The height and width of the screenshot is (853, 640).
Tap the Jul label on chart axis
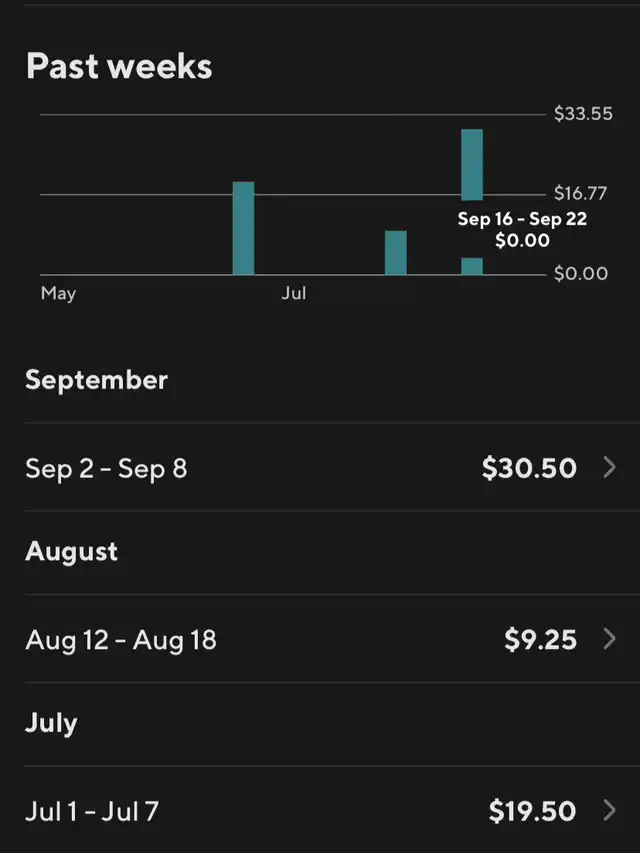(294, 293)
